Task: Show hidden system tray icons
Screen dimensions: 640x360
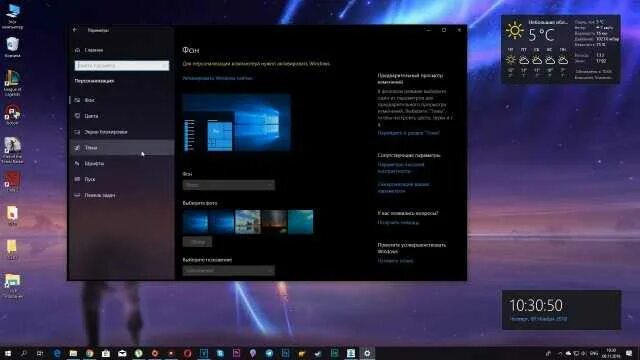Action: [560, 353]
